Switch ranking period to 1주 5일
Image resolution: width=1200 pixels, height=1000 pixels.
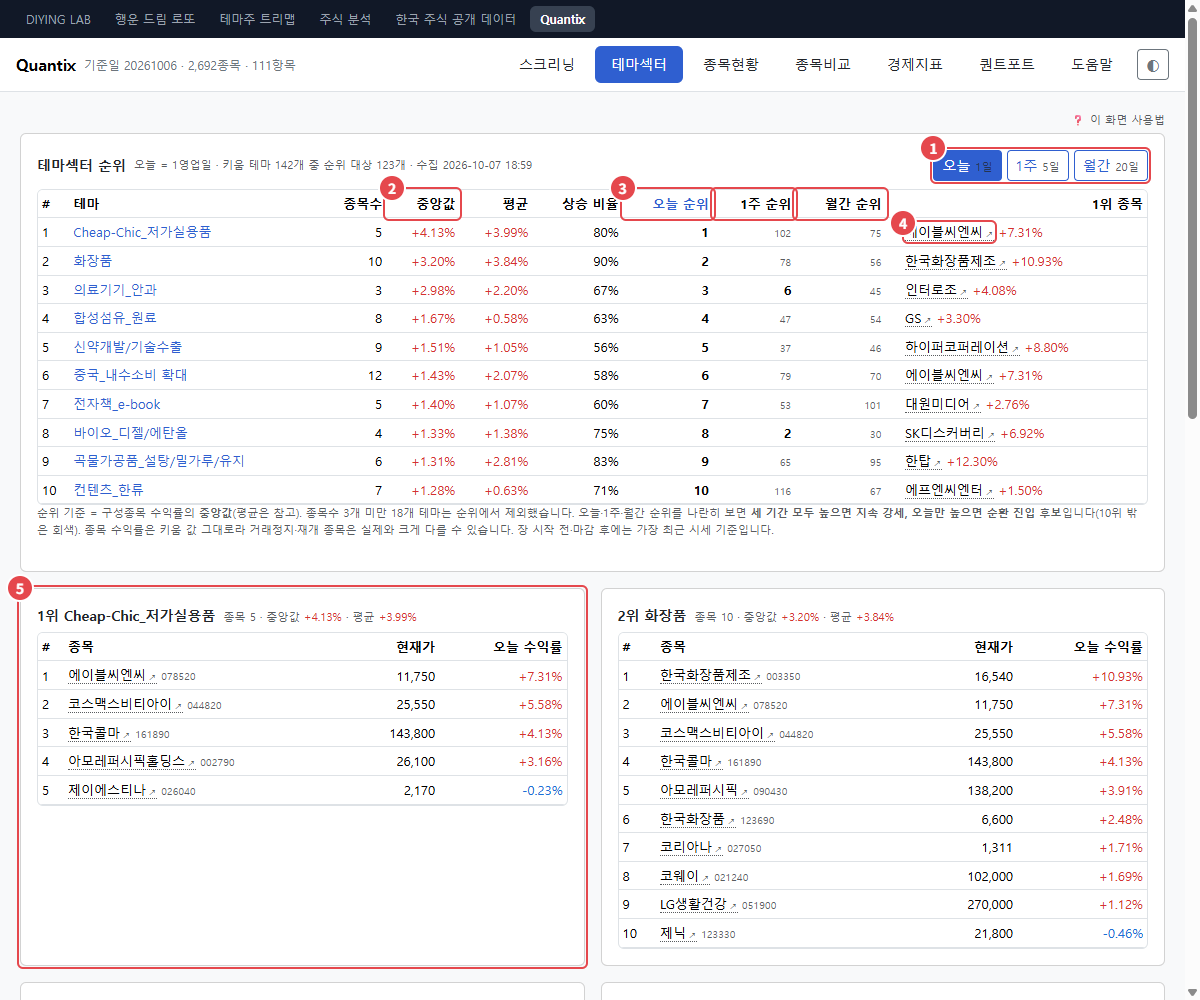[x=1038, y=166]
